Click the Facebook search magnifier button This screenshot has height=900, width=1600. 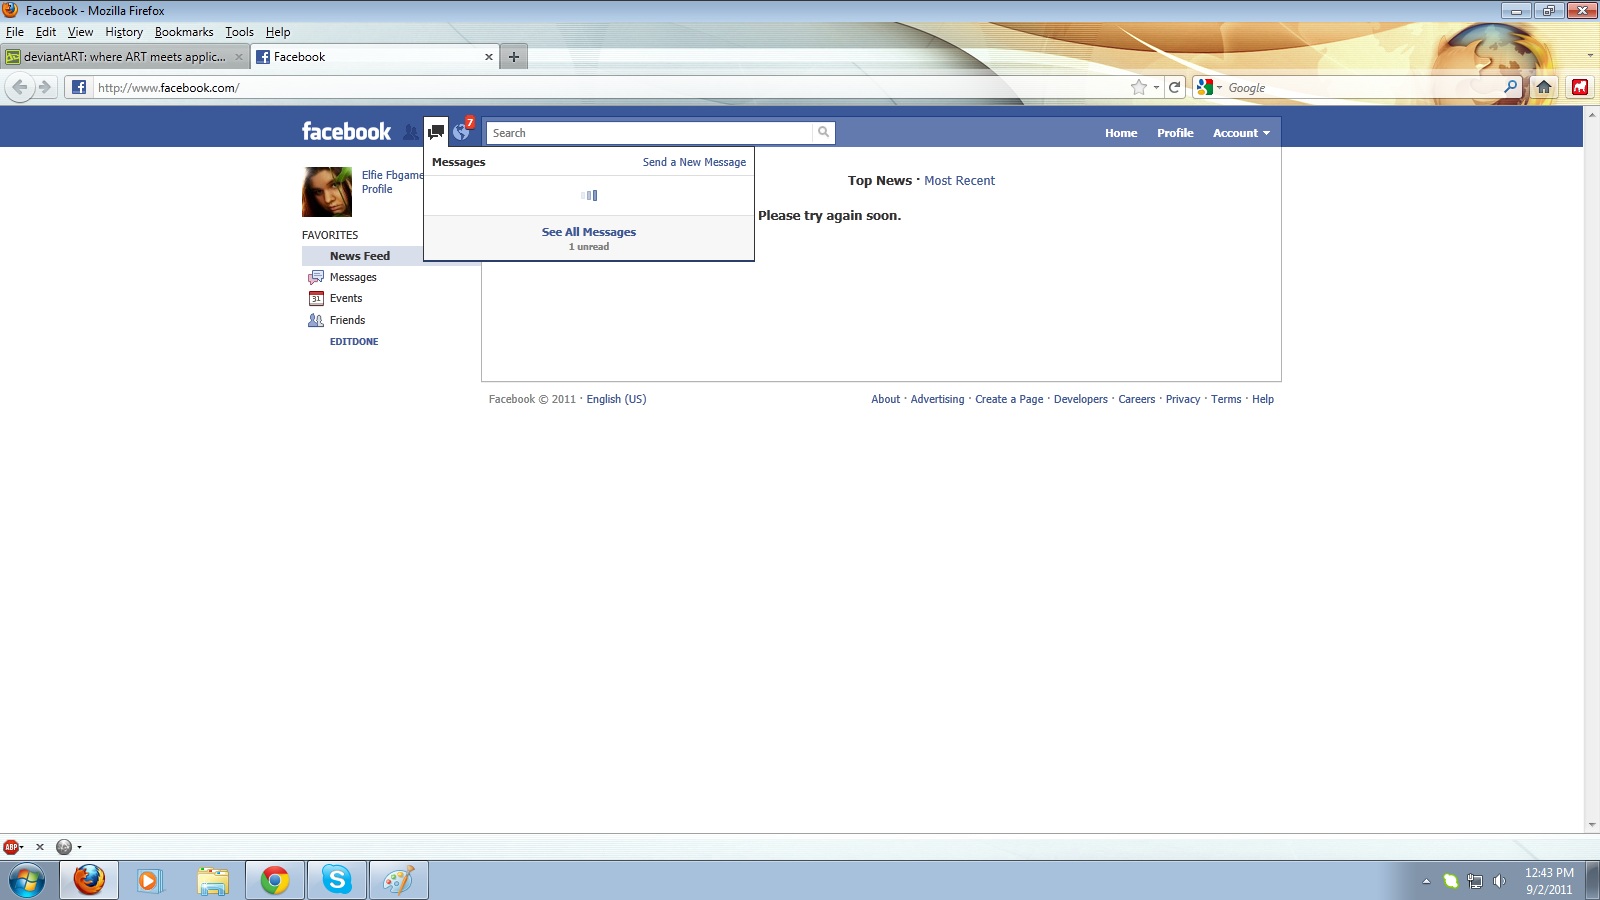point(823,132)
